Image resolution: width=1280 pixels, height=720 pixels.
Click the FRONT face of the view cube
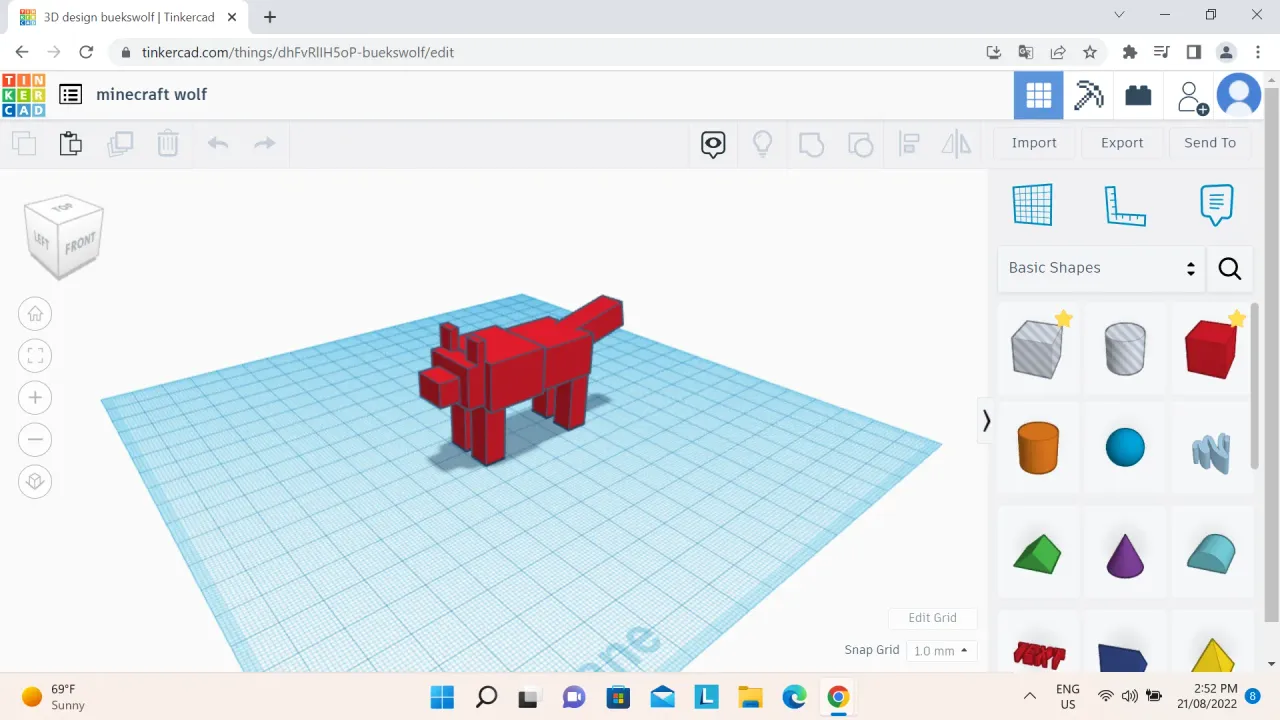click(x=80, y=243)
